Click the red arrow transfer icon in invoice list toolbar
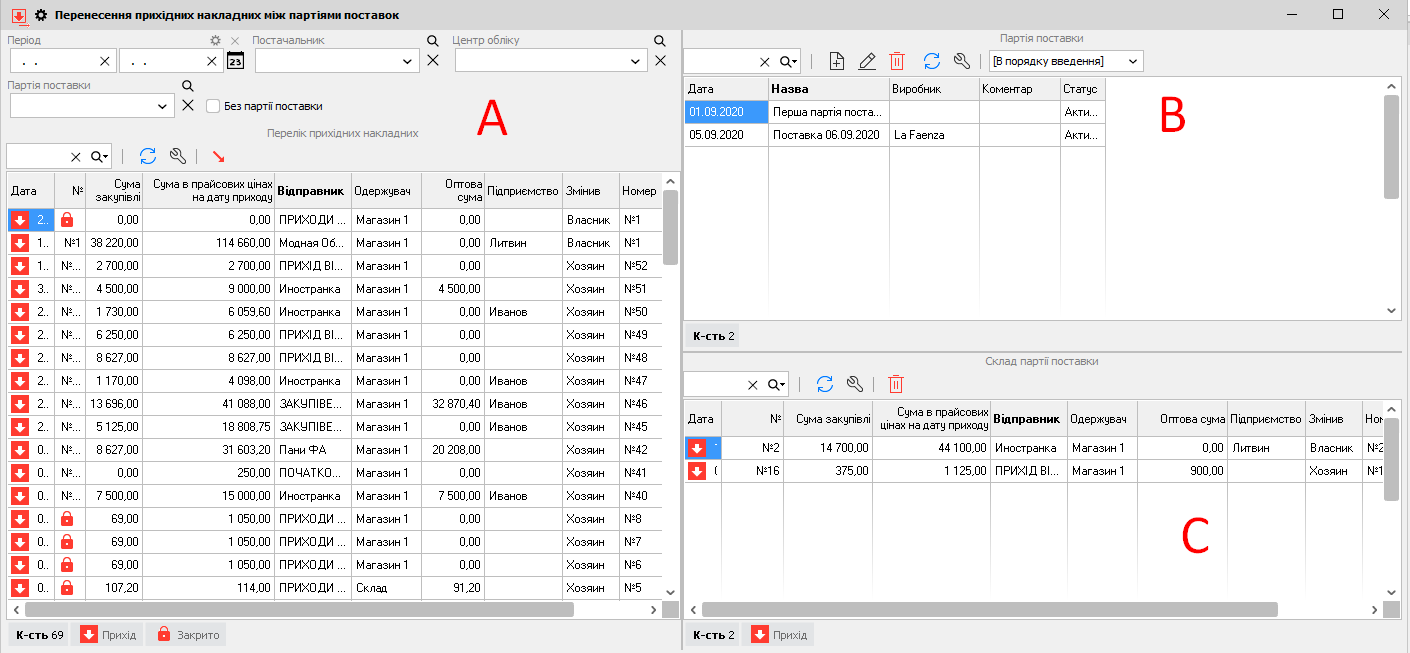The width and height of the screenshot is (1410, 653). click(218, 156)
